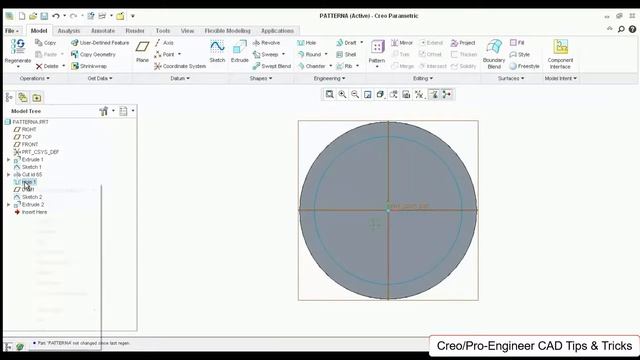
Task: Click the Refit view icon
Action: click(329, 95)
